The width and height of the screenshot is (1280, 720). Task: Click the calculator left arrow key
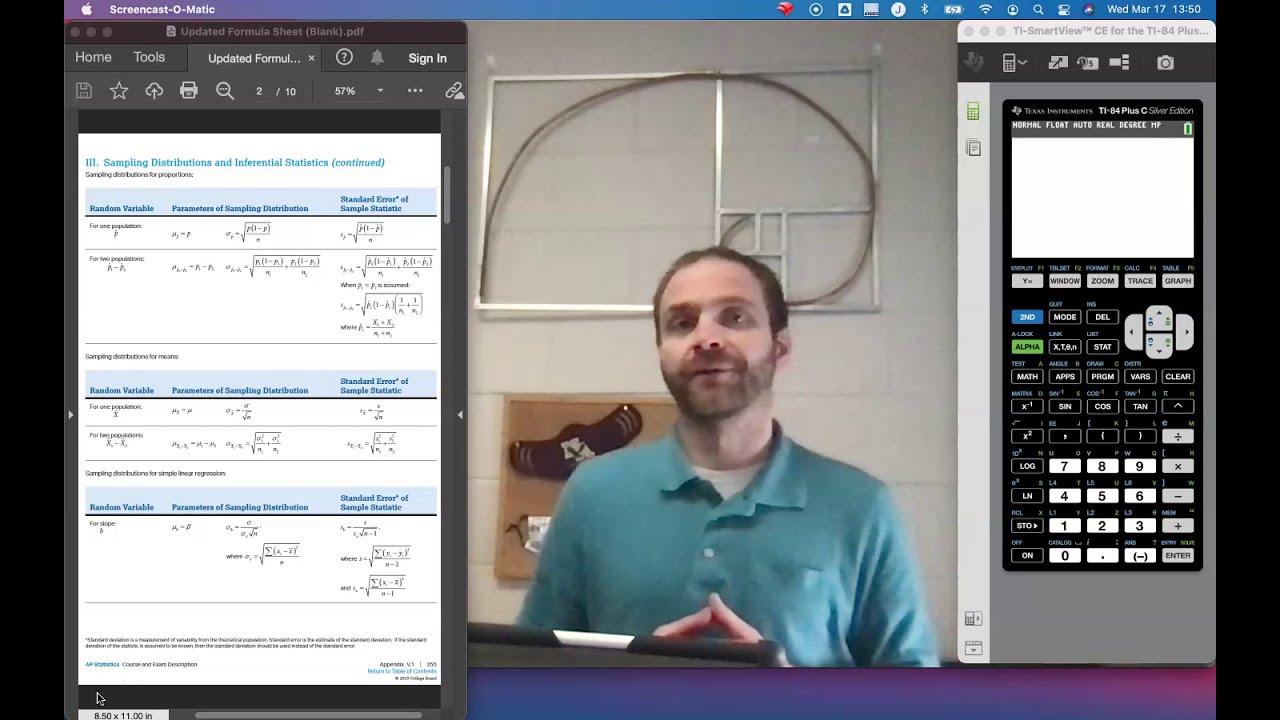pyautogui.click(x=1132, y=332)
